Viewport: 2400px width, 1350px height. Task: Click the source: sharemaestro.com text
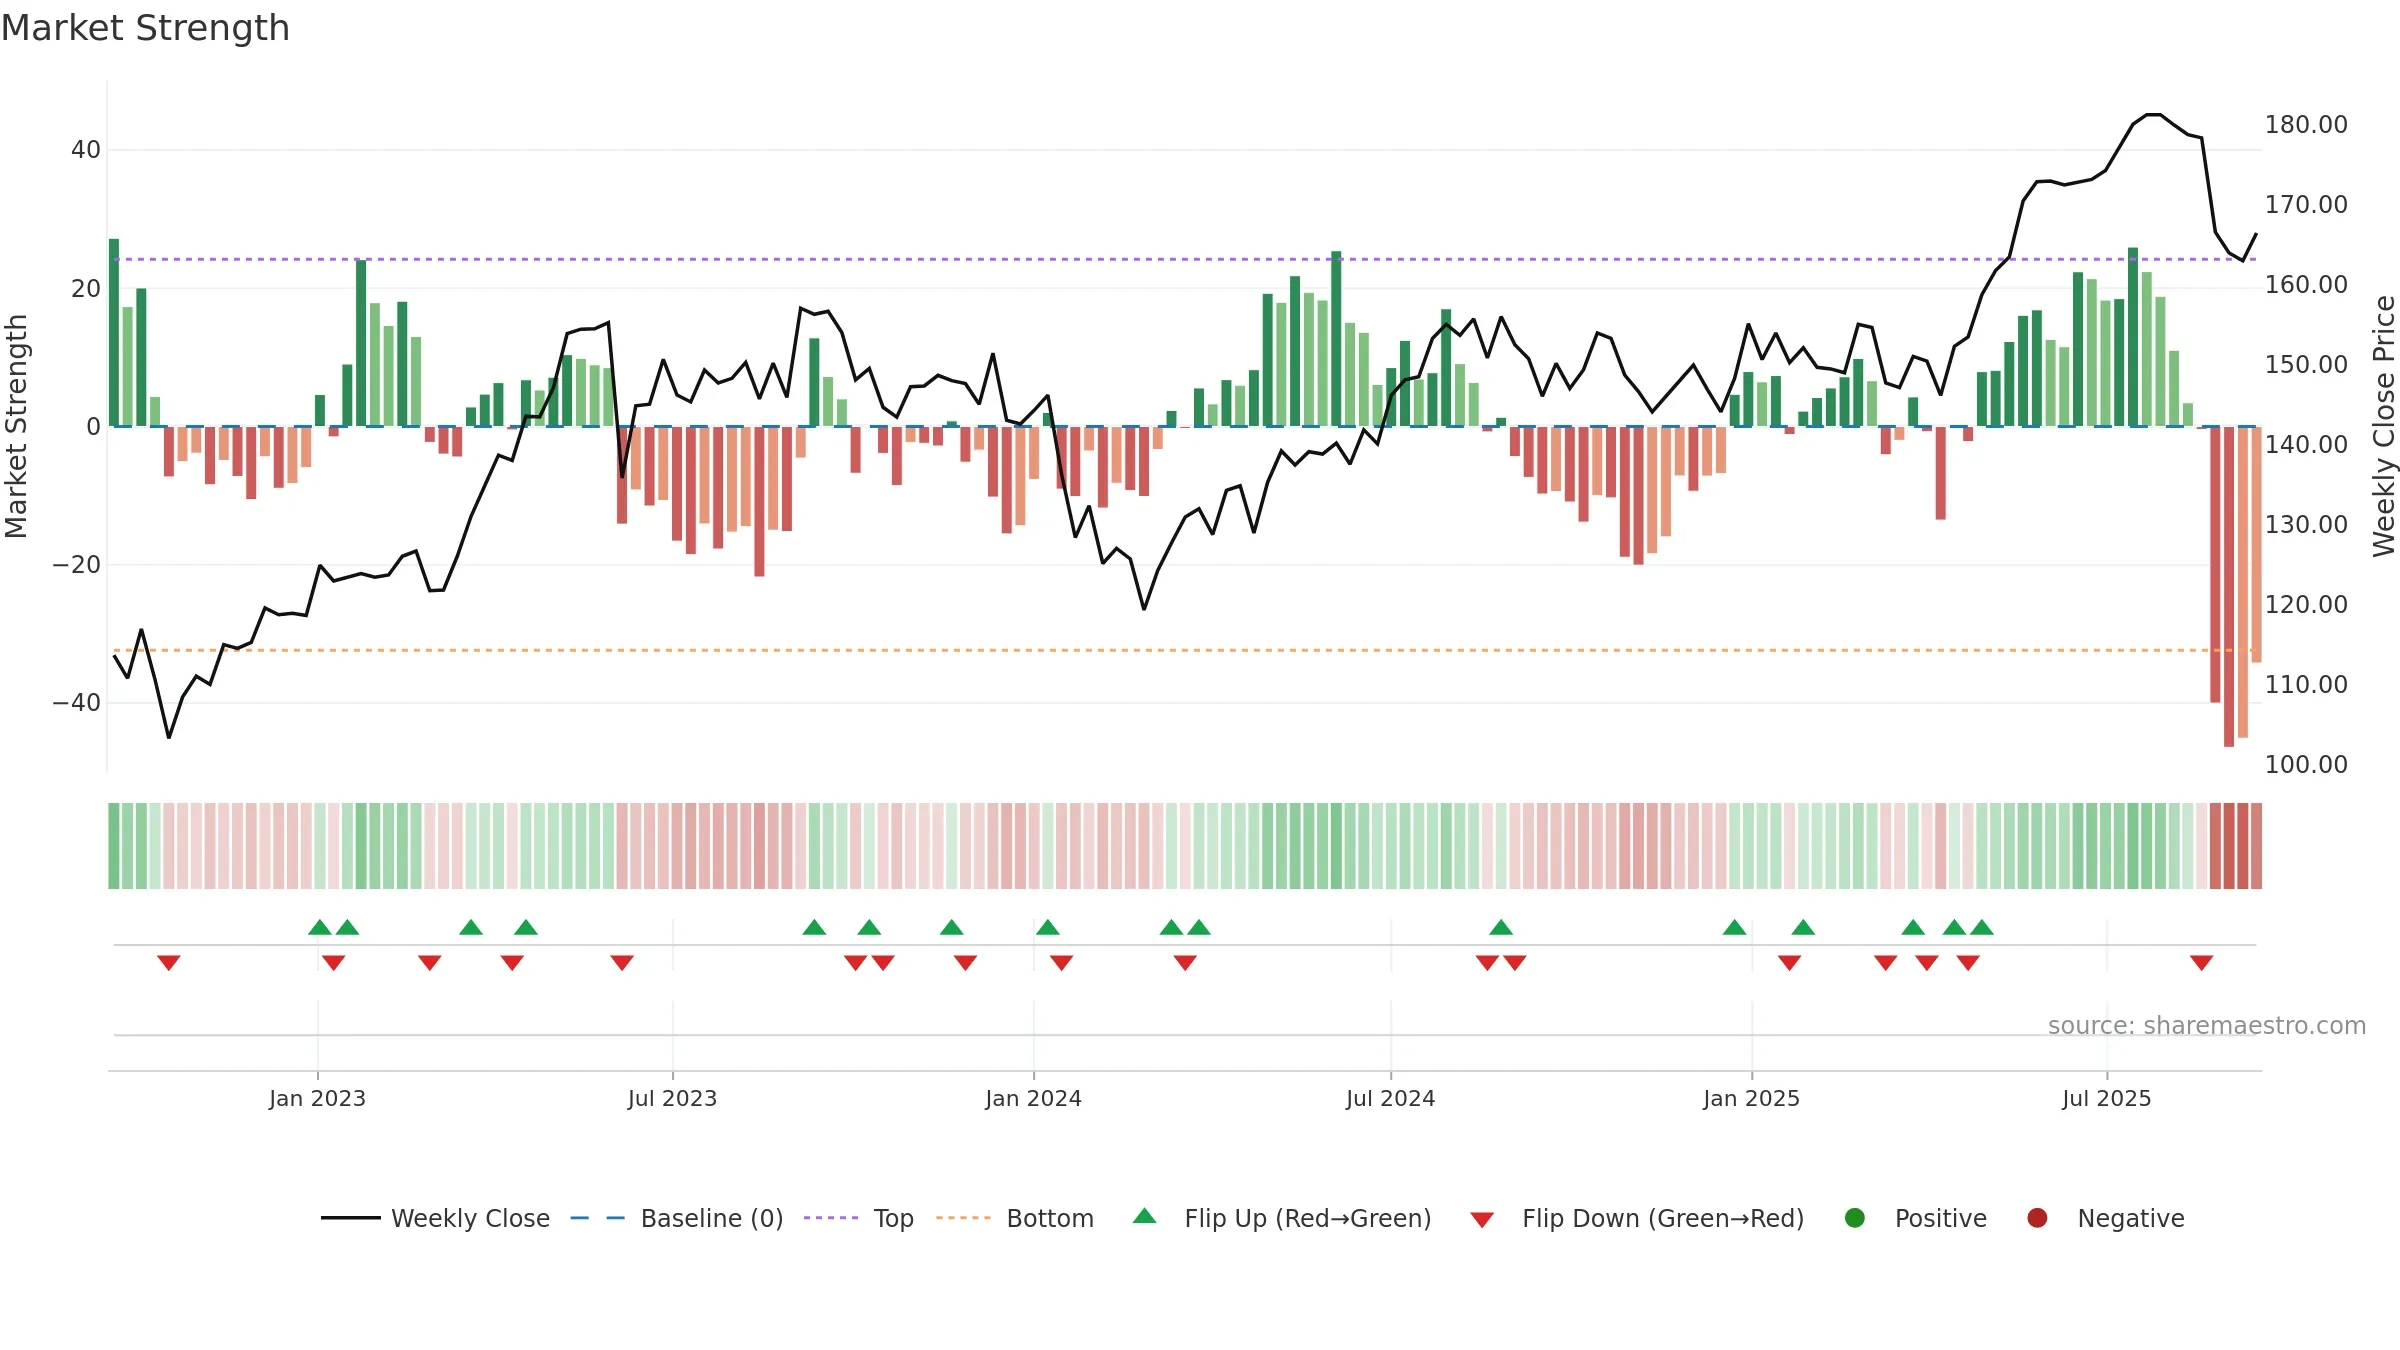point(2207,1026)
